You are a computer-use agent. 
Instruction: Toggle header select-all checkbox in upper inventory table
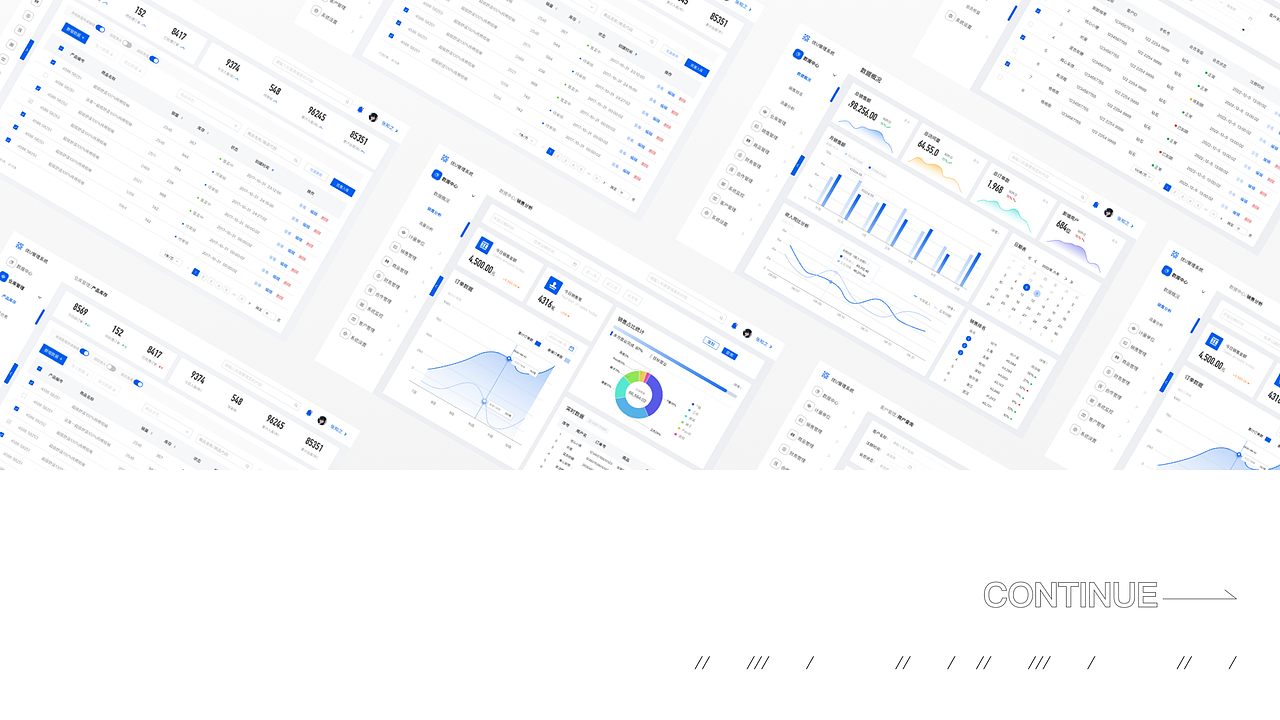coord(61,48)
